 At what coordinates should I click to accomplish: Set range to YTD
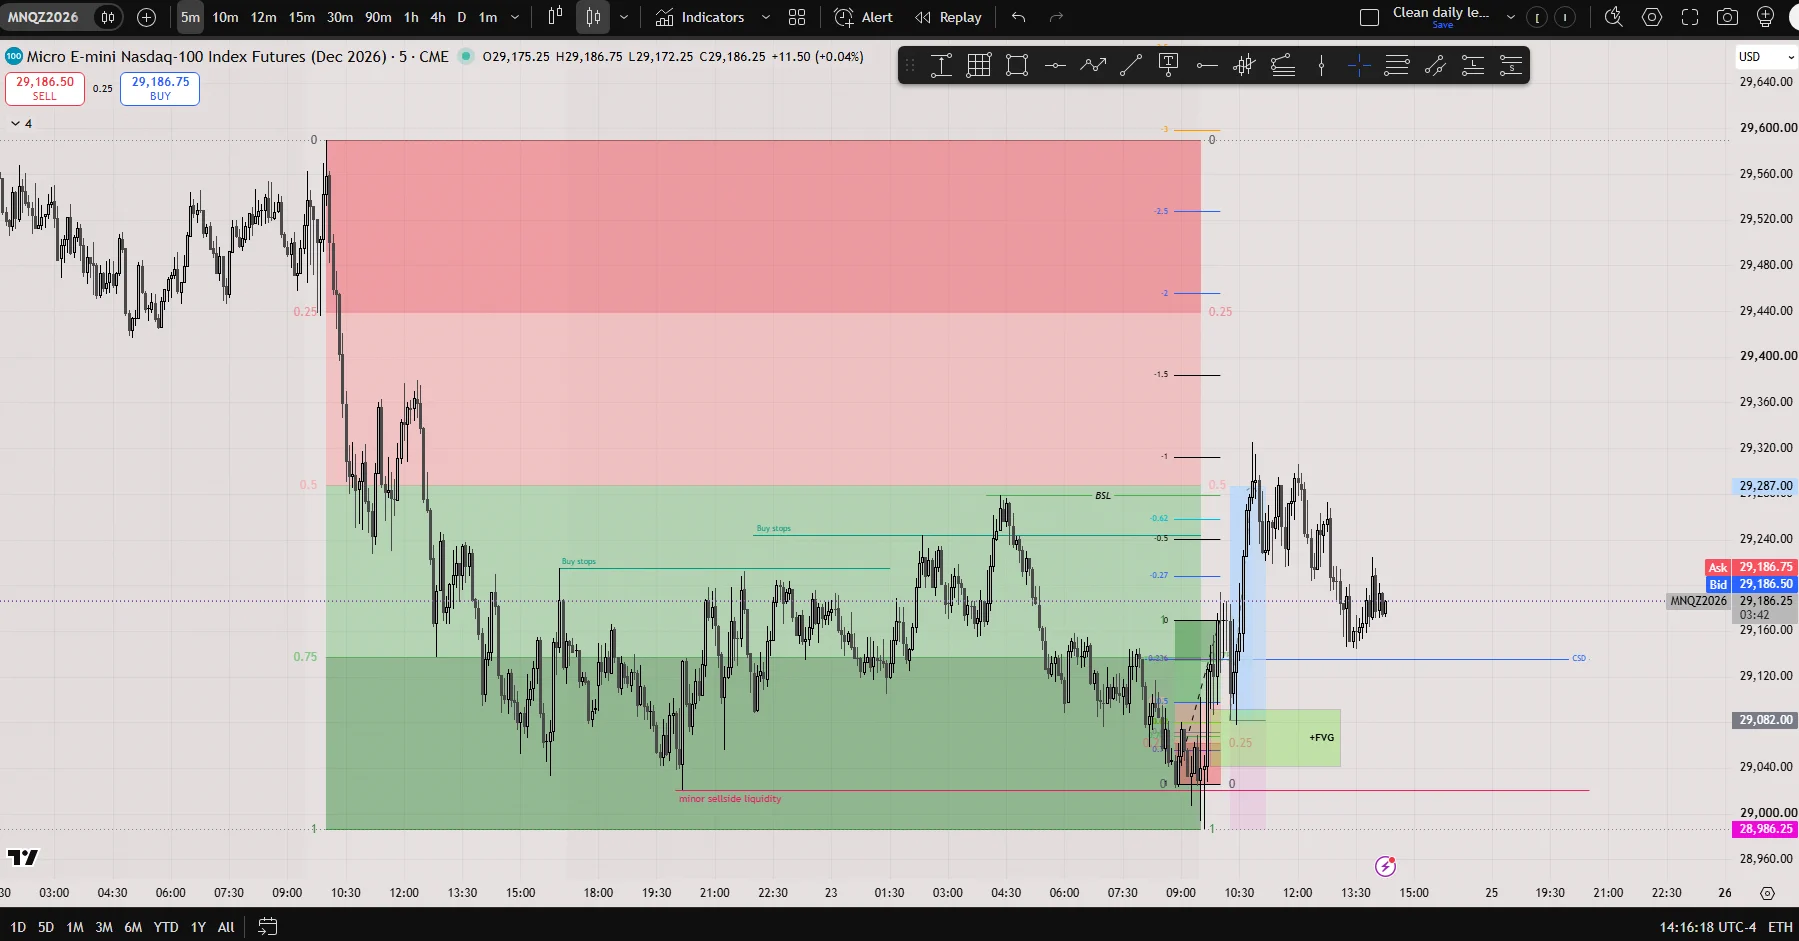tap(166, 927)
